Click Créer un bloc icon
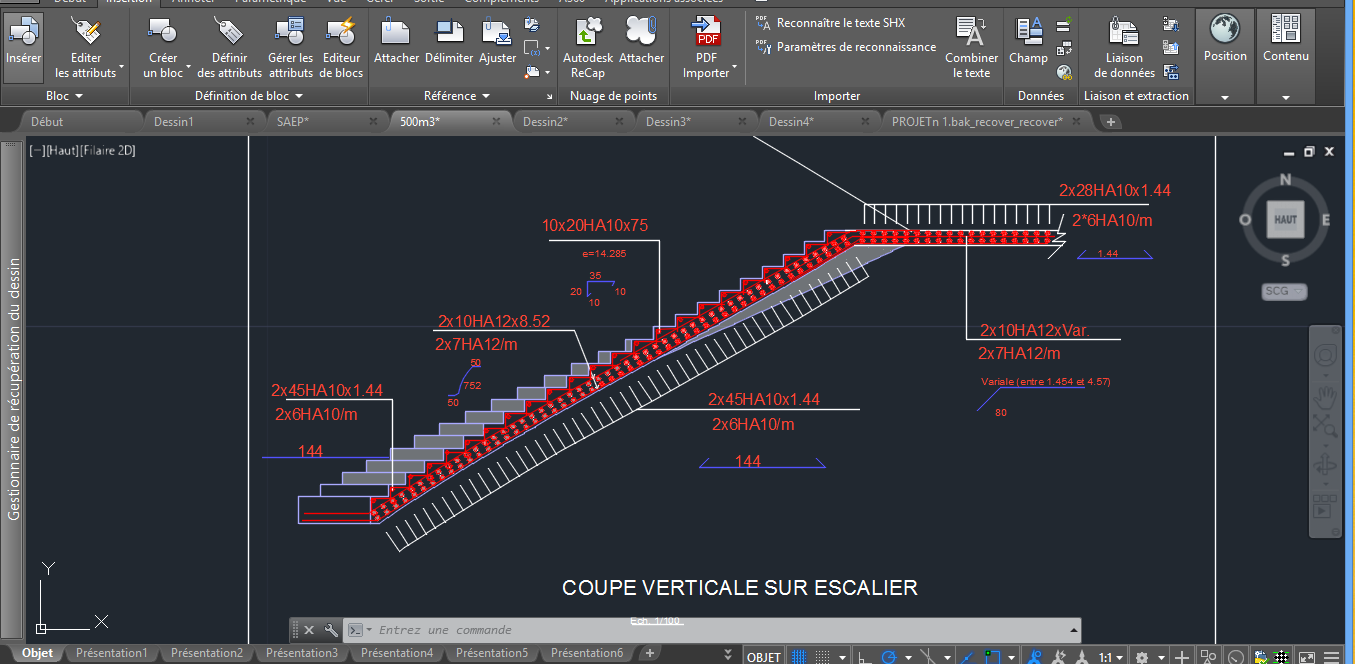Viewport: 1355px width, 664px height. coord(163,46)
